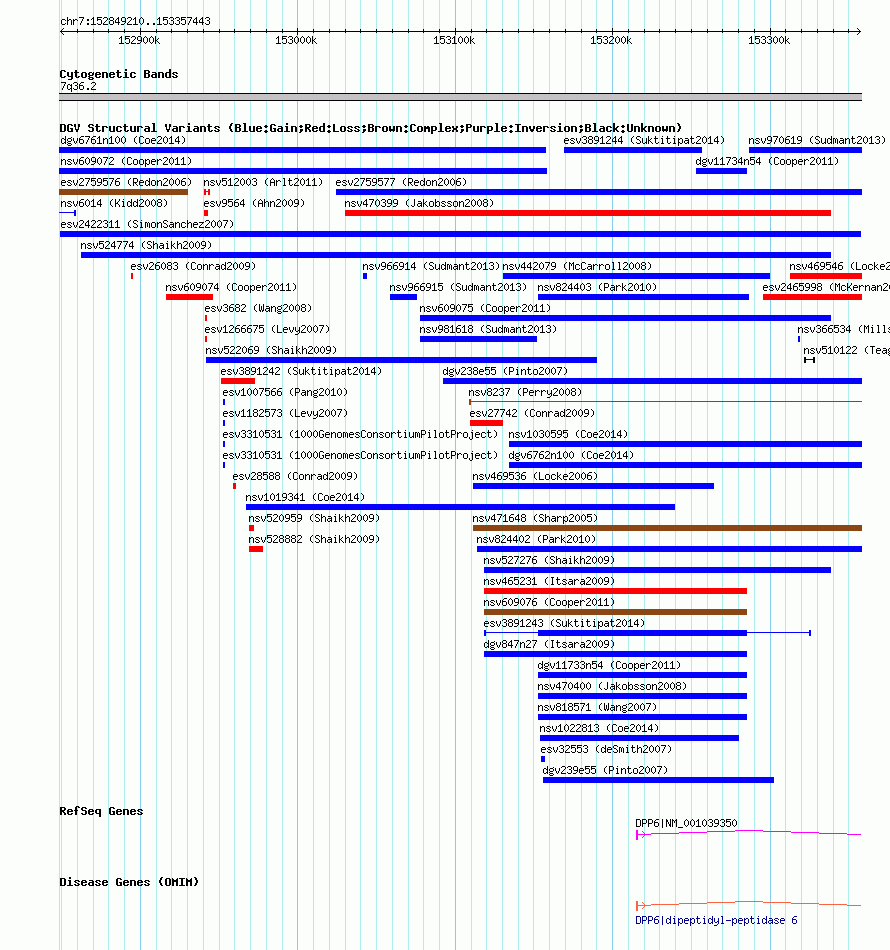The height and width of the screenshot is (950, 890).
Task: Open the esv1182573 (Levy2007) label
Action: (x=285, y=413)
